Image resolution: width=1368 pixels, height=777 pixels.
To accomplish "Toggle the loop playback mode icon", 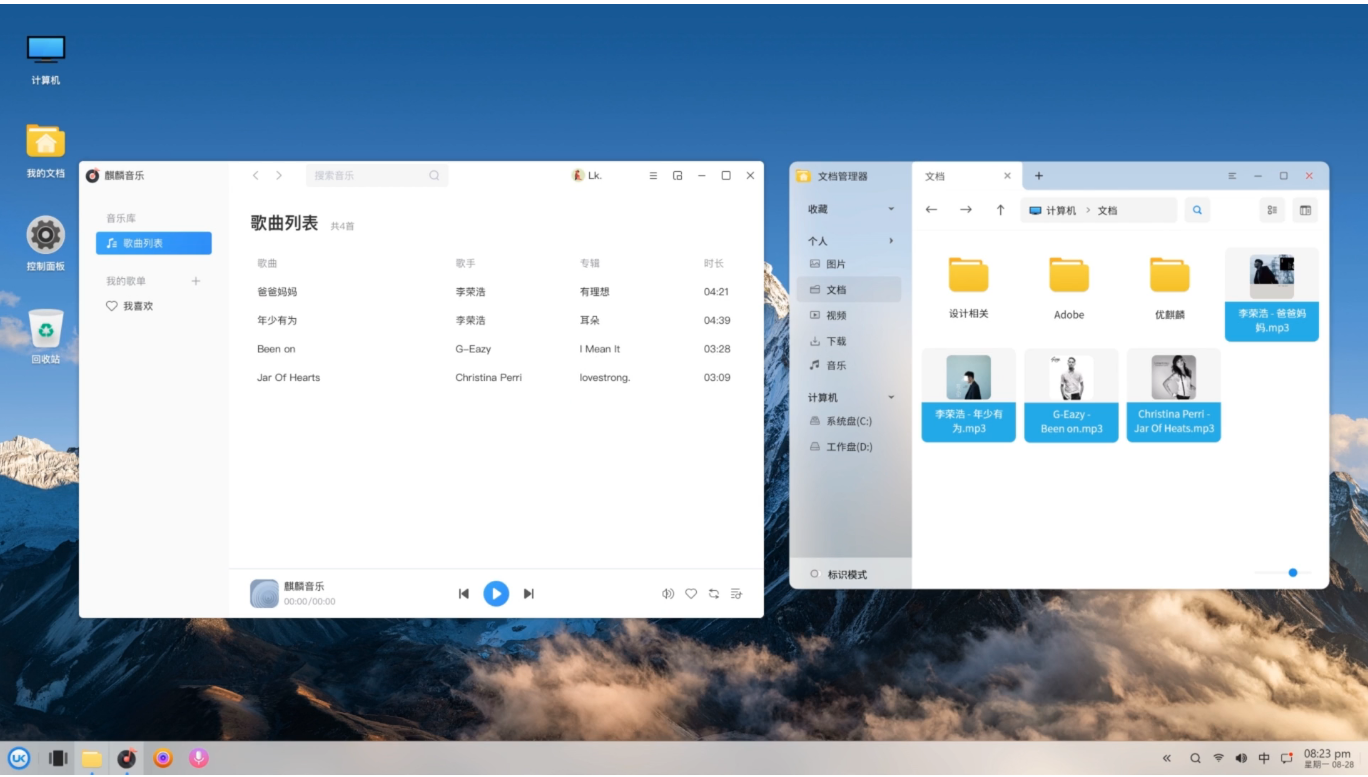I will point(714,594).
